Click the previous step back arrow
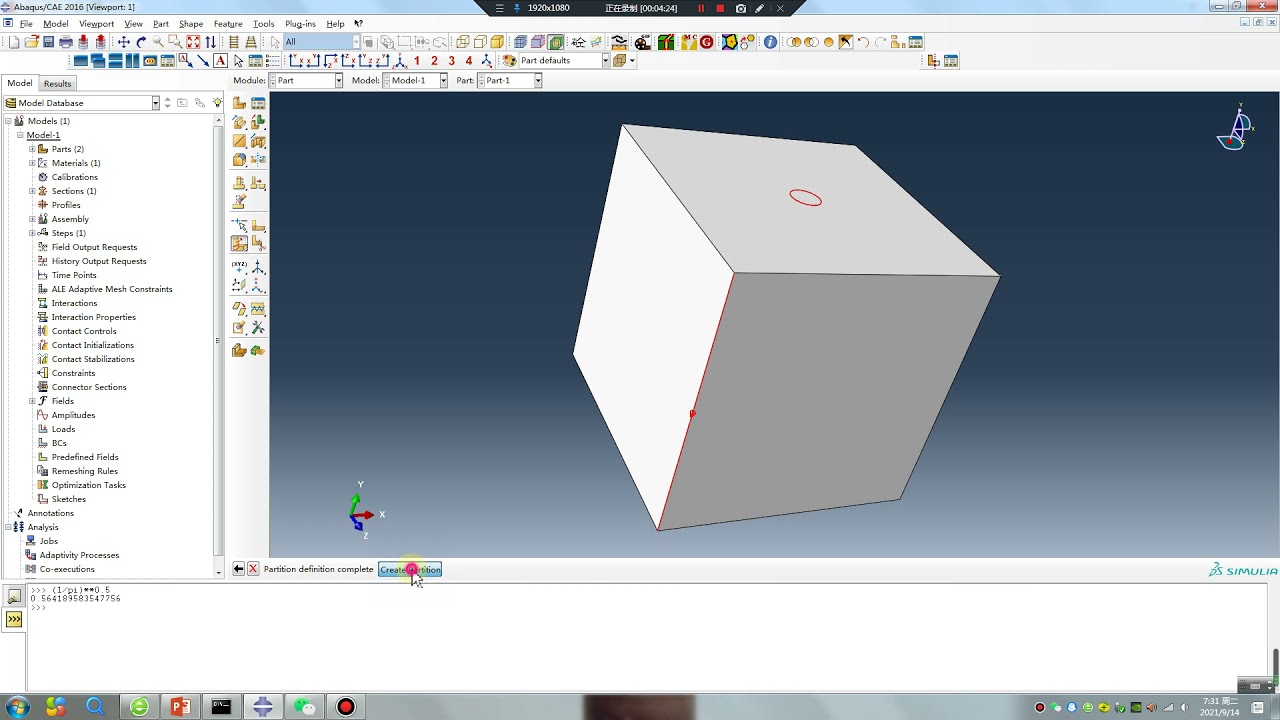 point(238,569)
